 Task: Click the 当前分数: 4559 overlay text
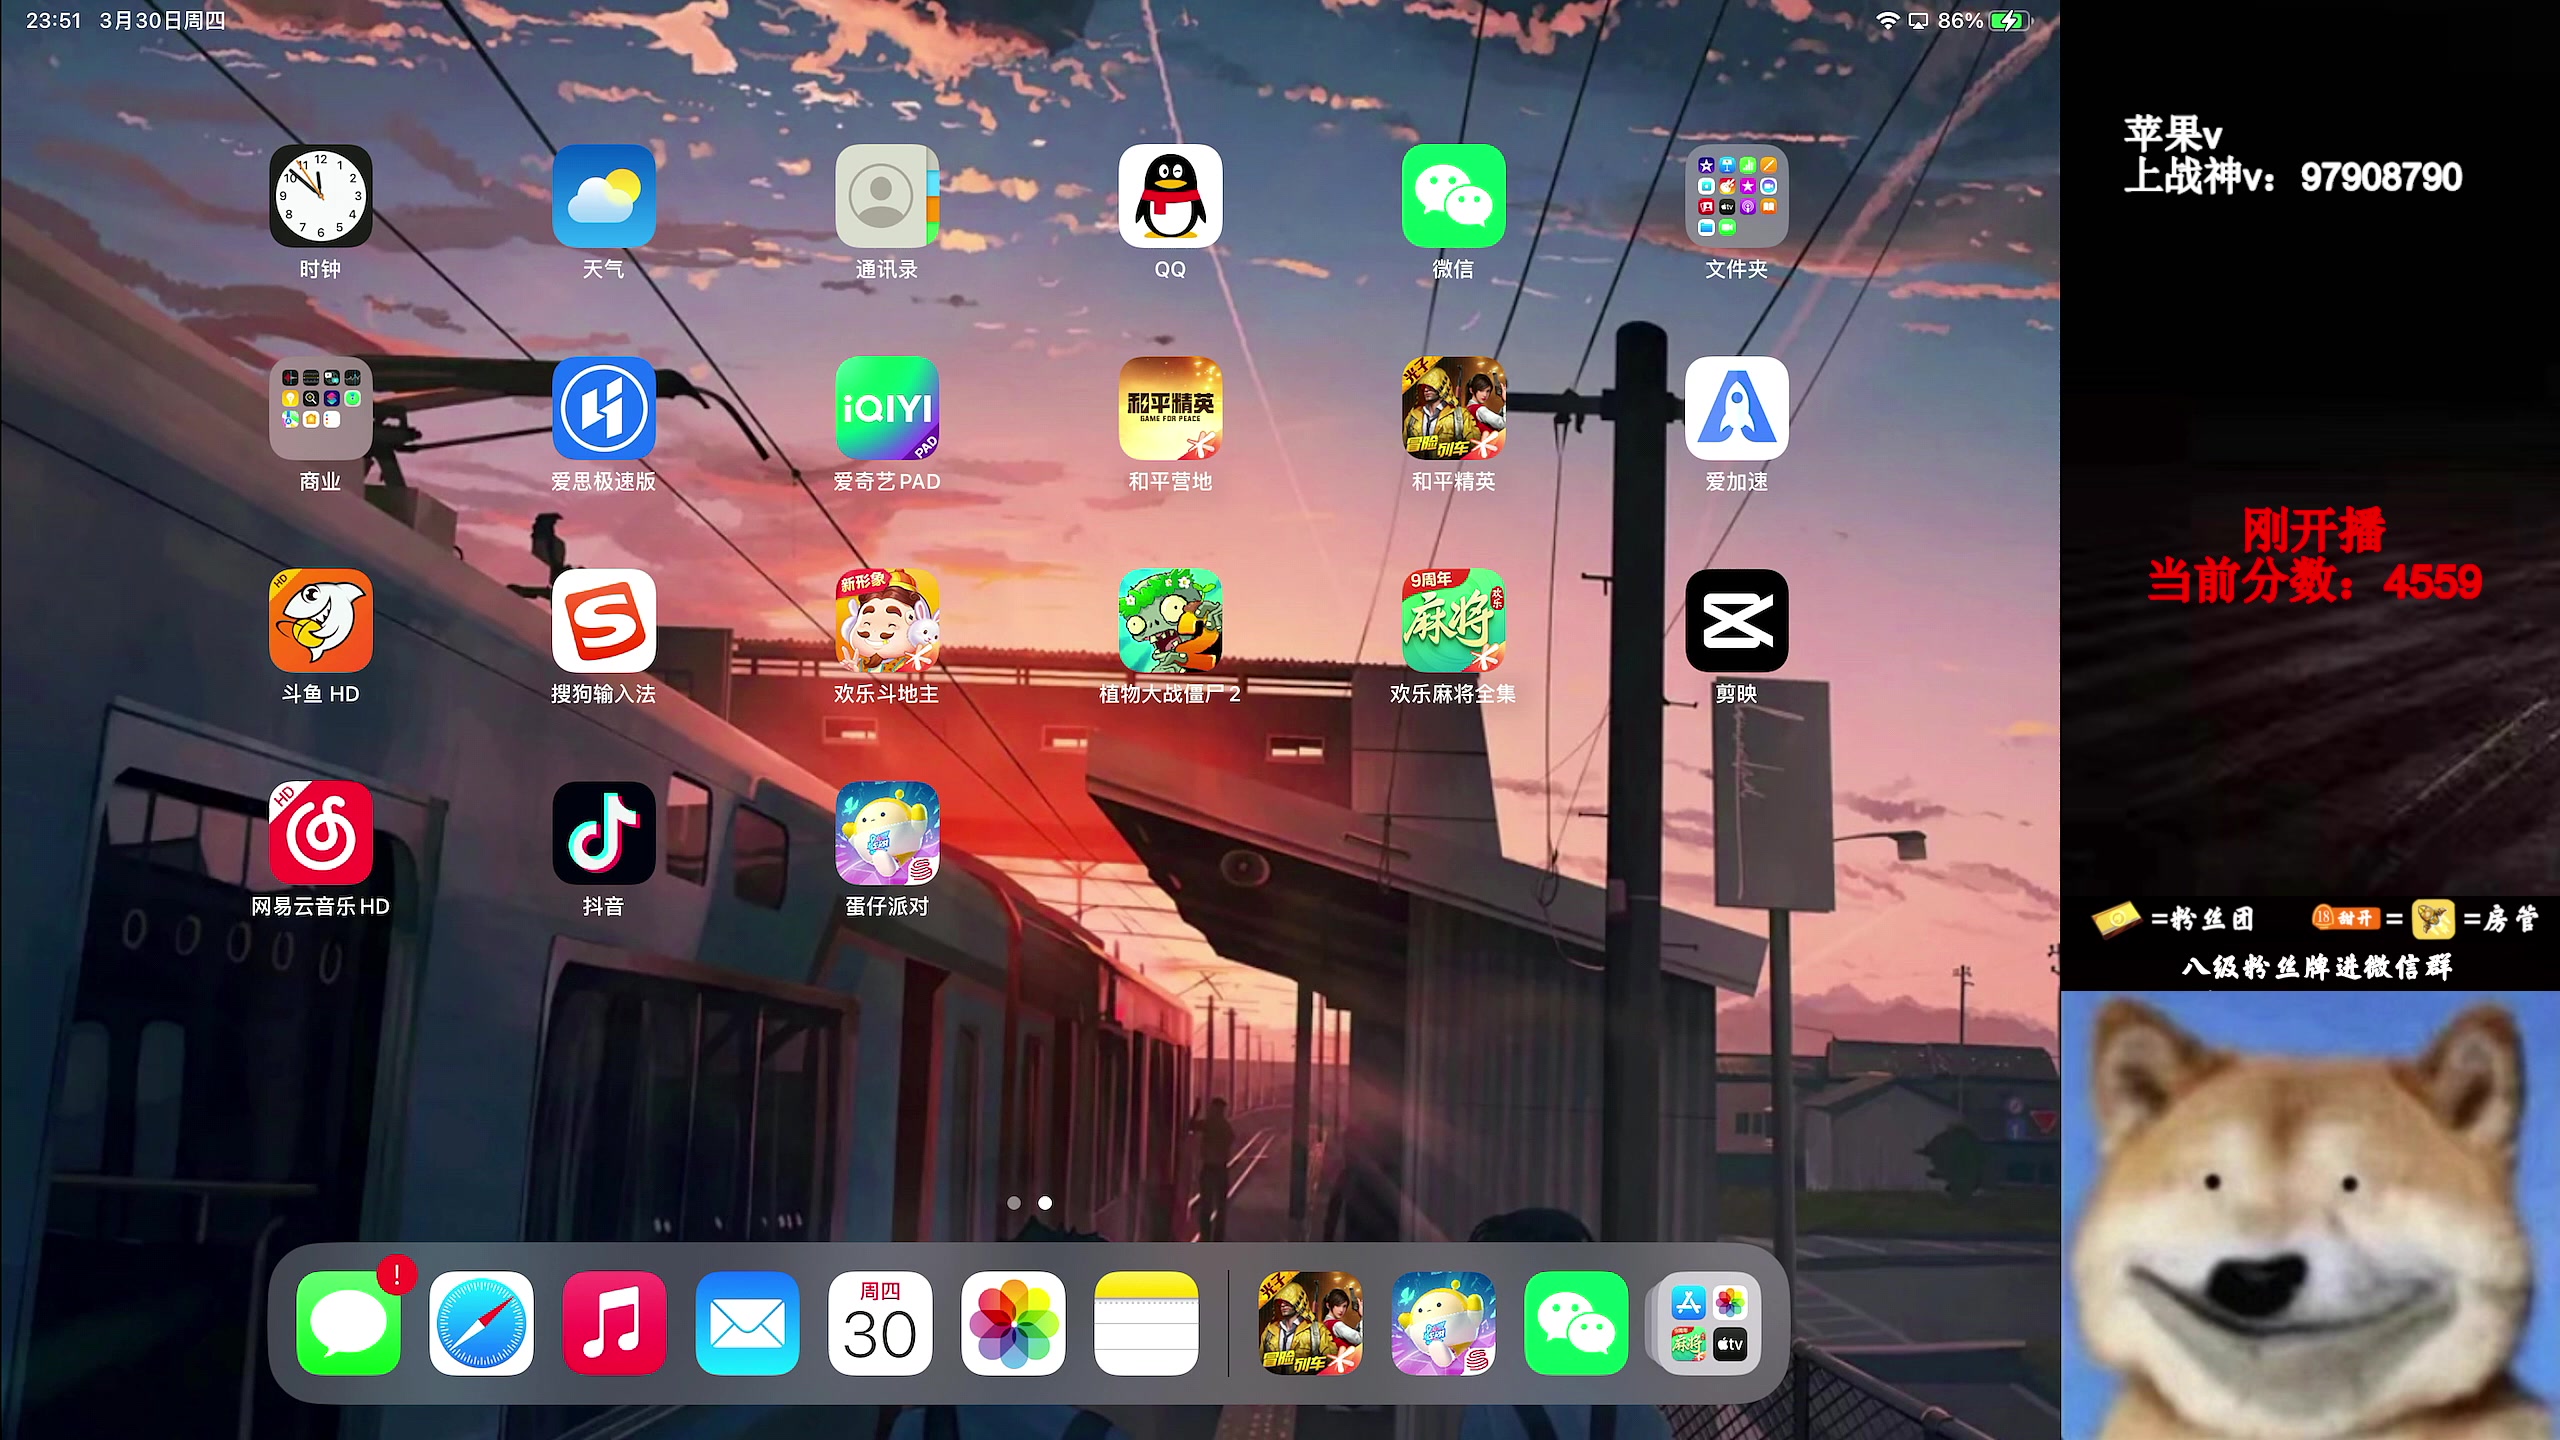point(2314,582)
